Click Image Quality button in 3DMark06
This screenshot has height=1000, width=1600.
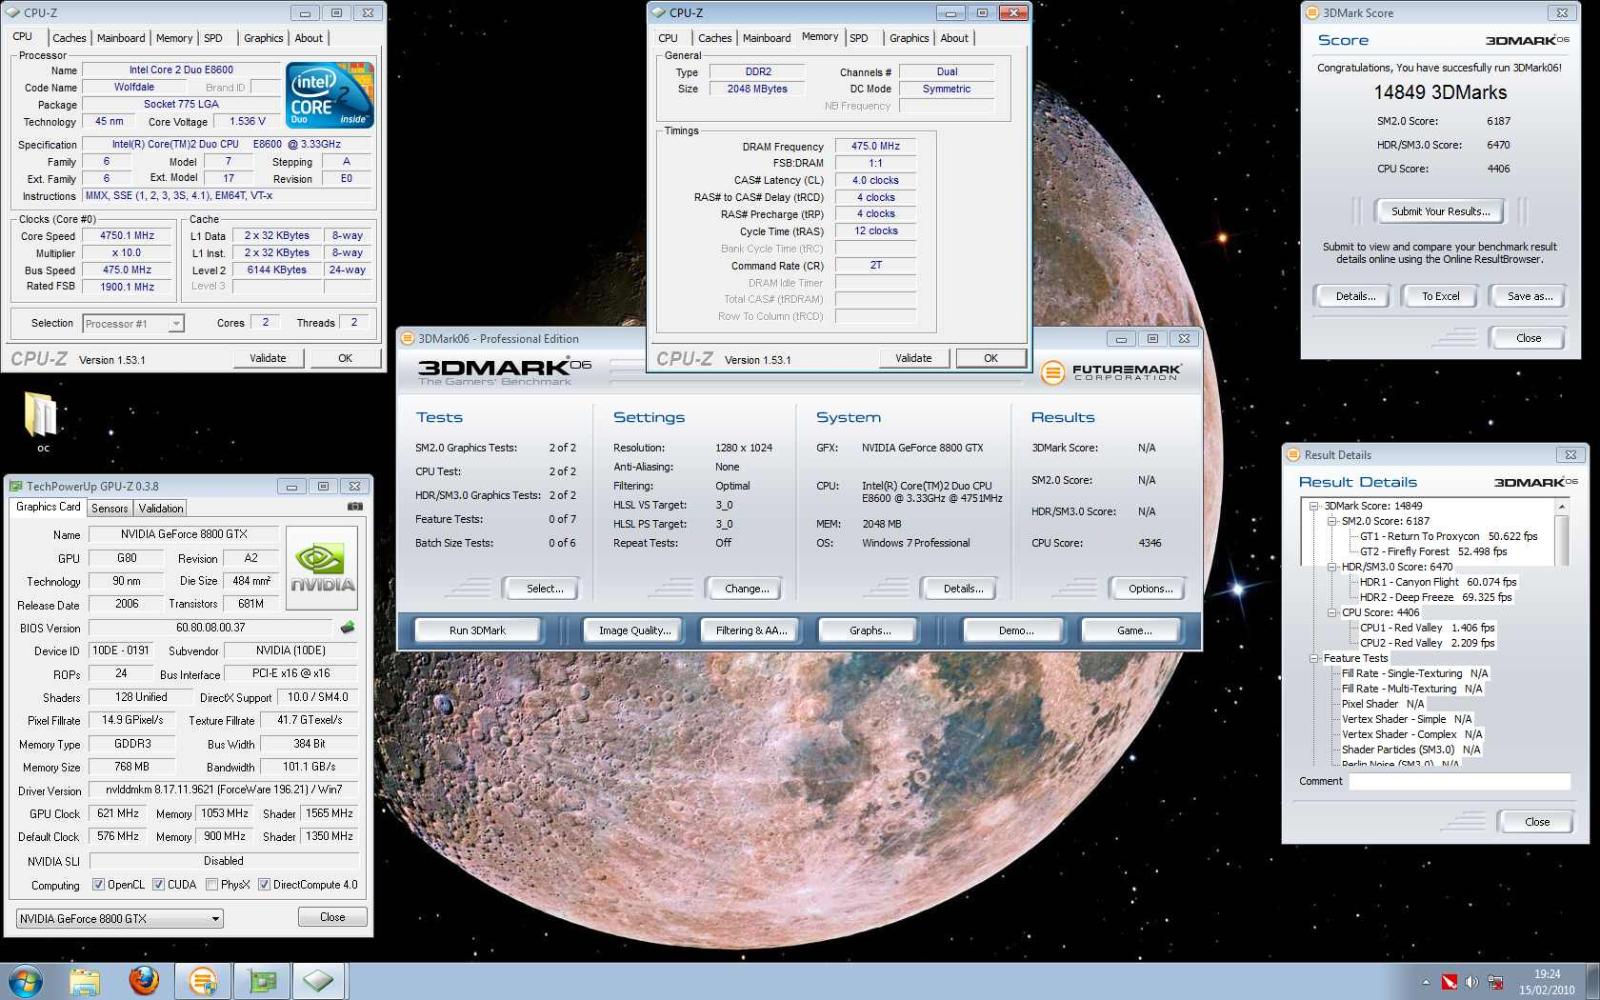point(634,630)
